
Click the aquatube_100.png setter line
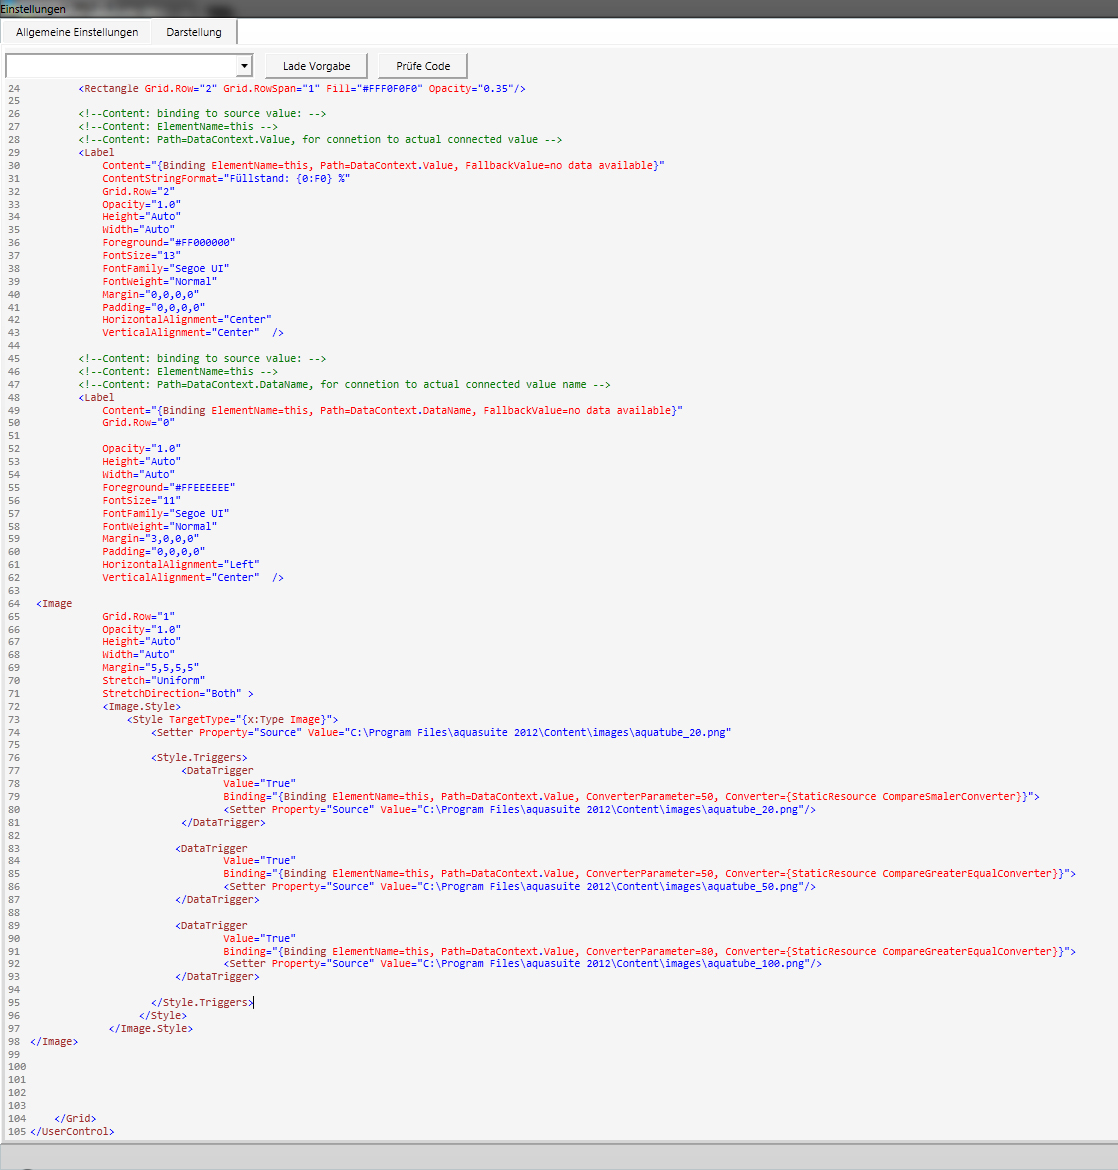click(x=520, y=964)
